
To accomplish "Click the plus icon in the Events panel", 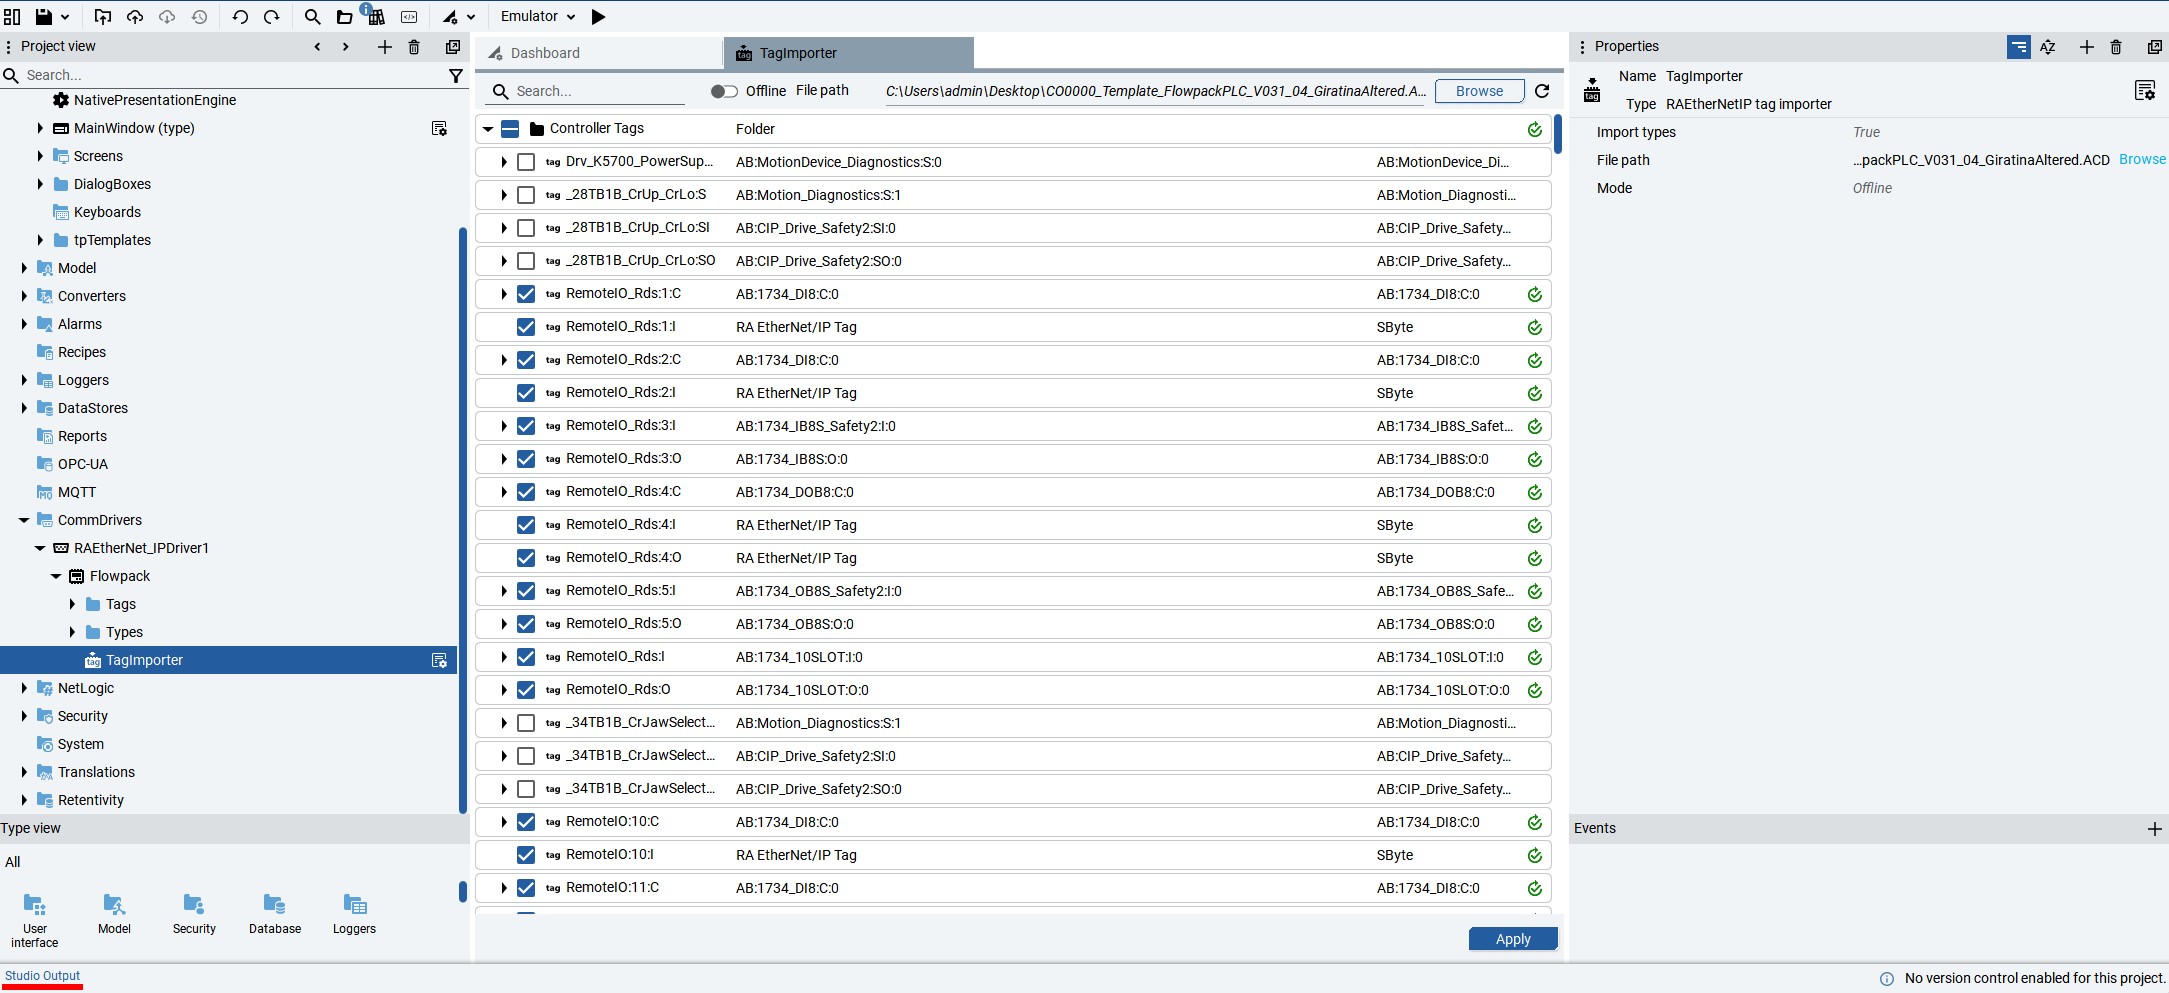I will [x=2154, y=829].
